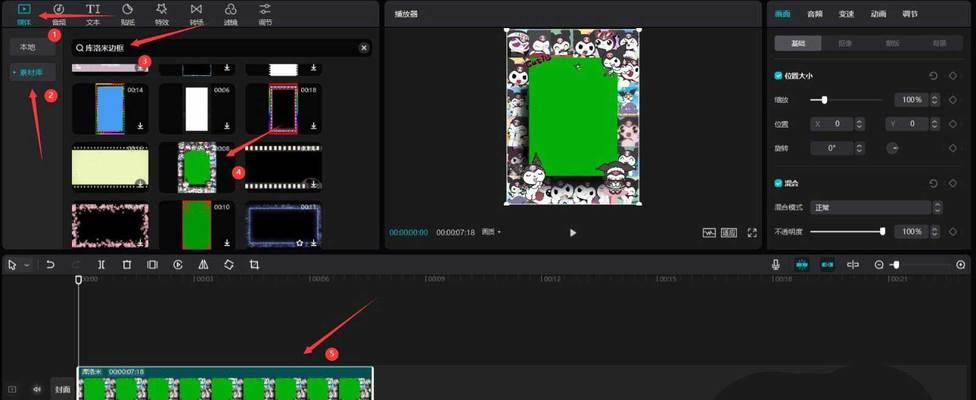Screen dimensions: 976x400
Task: Switch to the Speed (变速) inspector tab
Action: tap(846, 14)
